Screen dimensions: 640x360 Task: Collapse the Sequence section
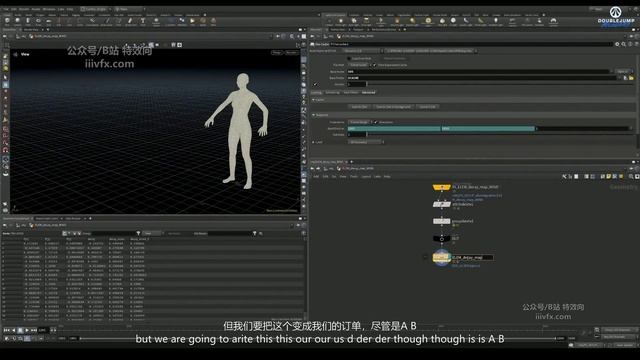point(313,115)
